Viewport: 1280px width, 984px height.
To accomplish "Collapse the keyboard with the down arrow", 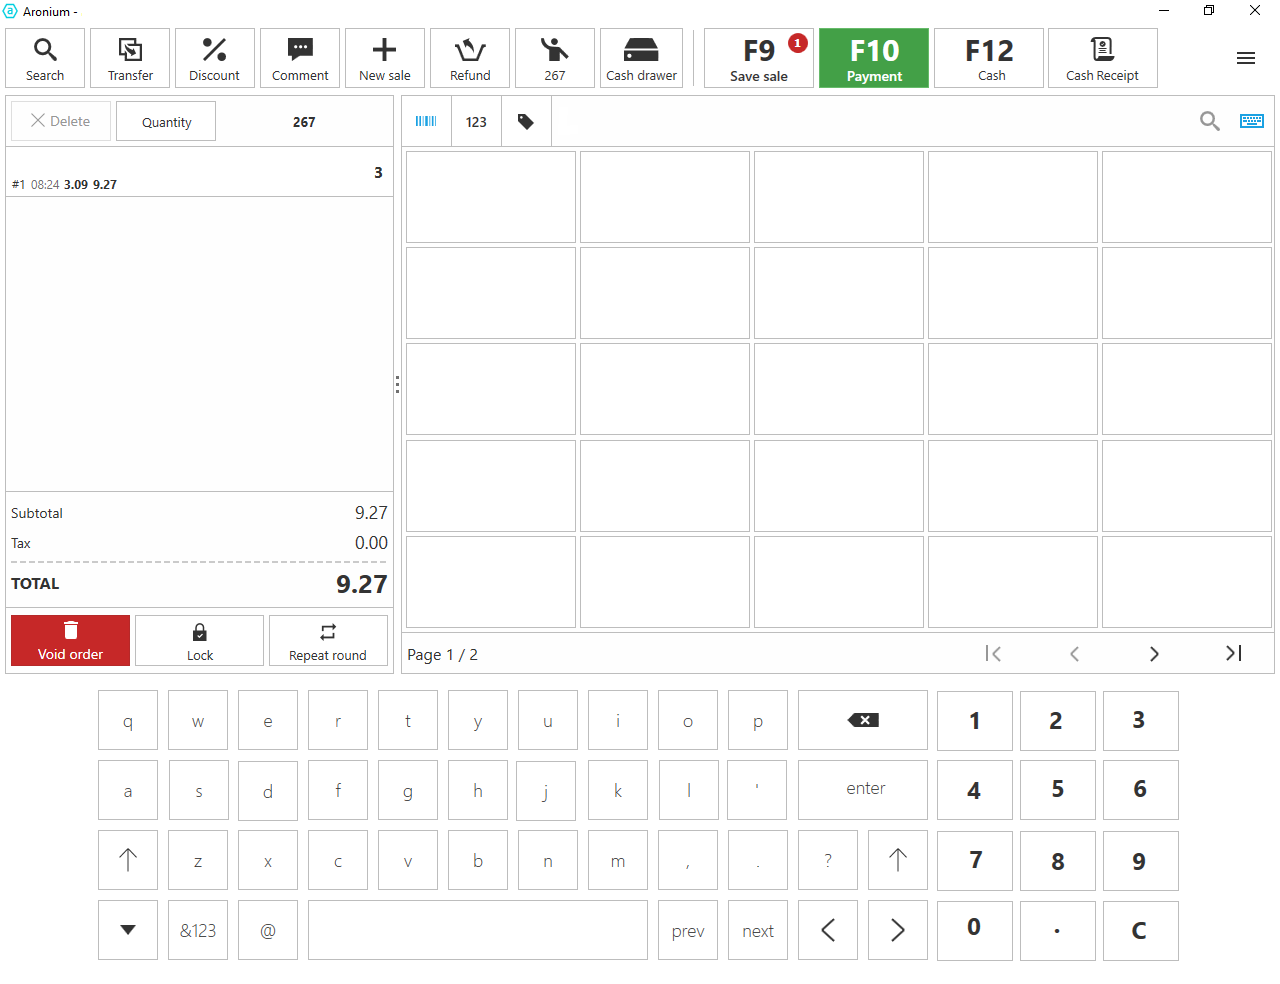I will pyautogui.click(x=128, y=930).
